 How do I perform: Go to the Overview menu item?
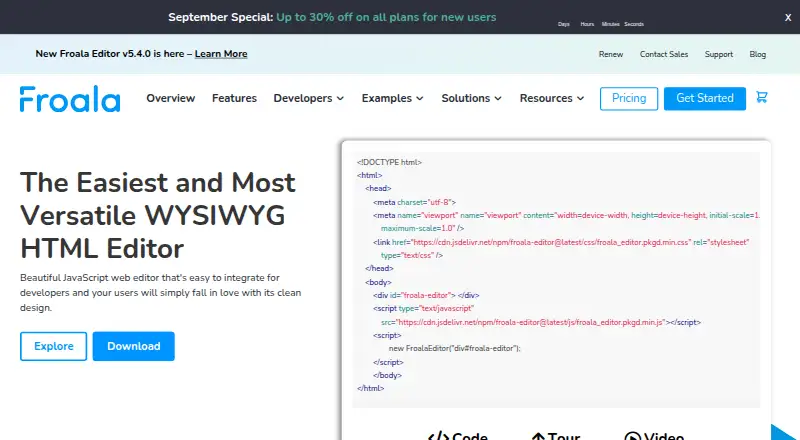pos(170,98)
